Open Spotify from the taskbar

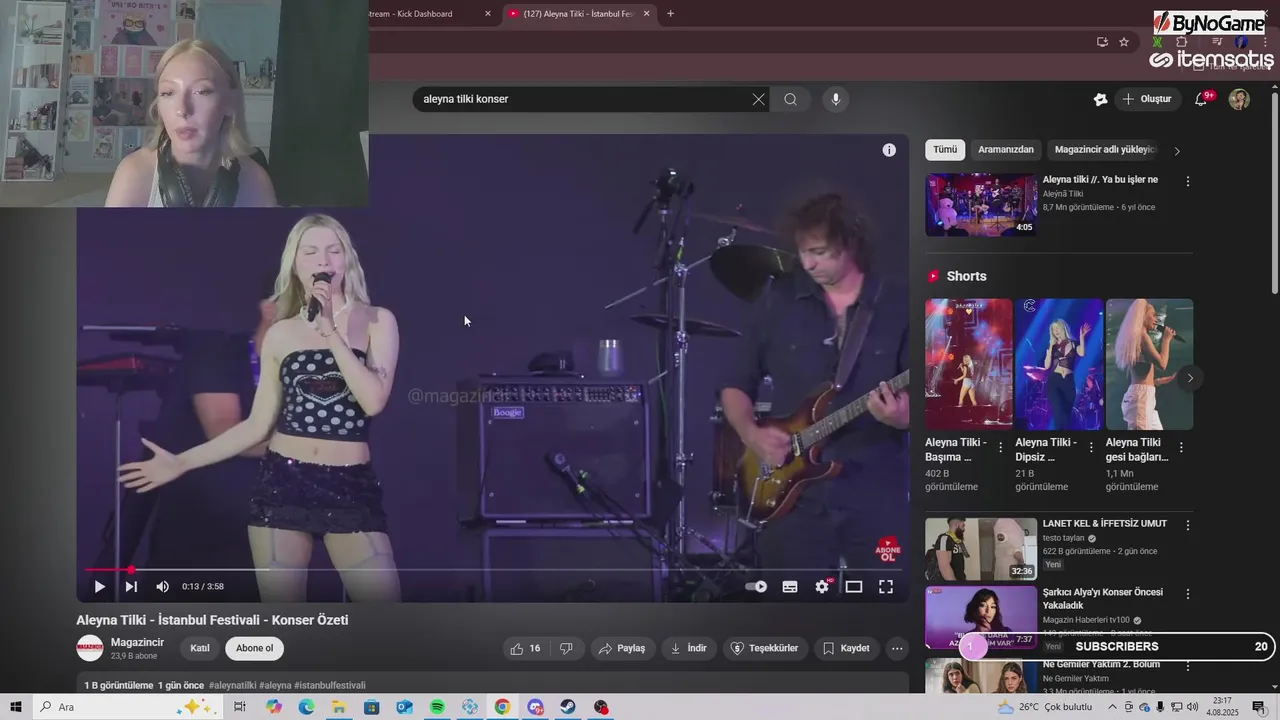(437, 707)
